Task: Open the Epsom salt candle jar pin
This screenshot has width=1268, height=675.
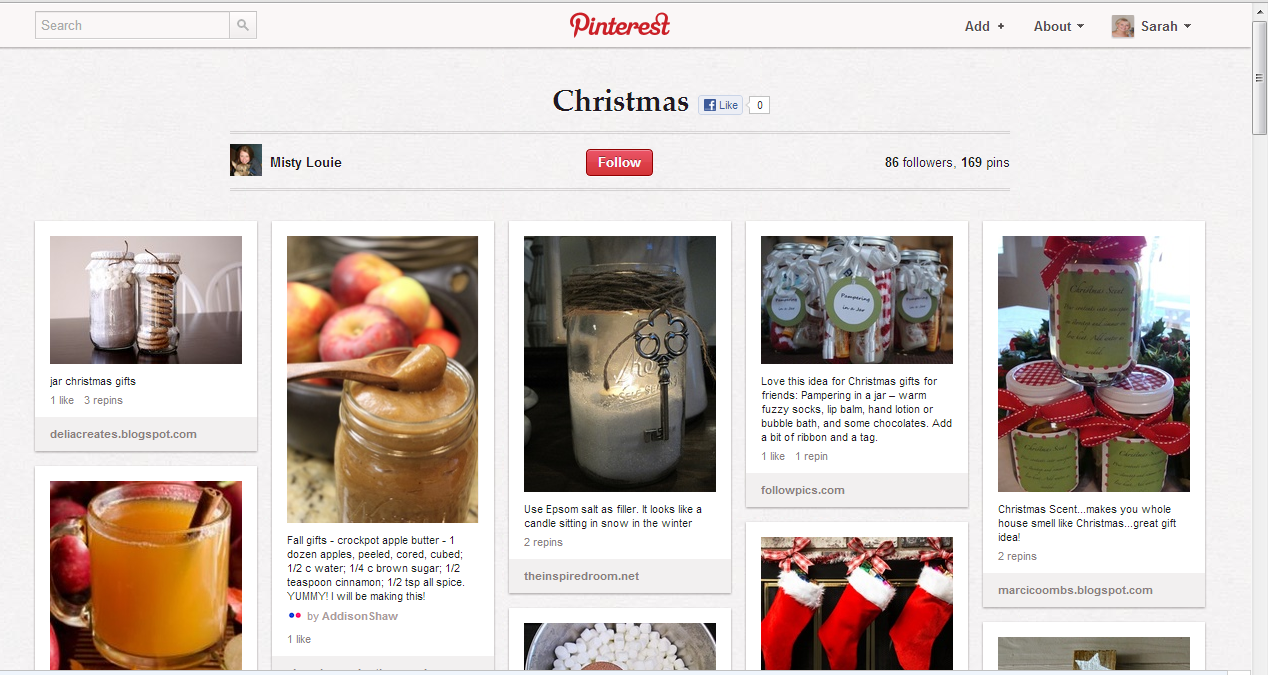Action: coord(620,364)
